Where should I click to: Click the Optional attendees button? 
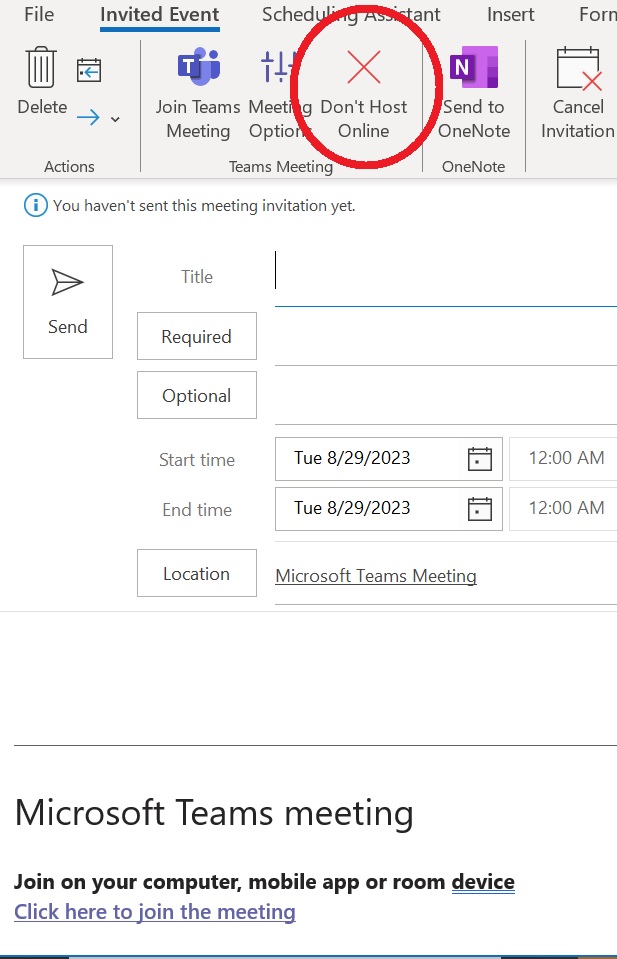(197, 396)
